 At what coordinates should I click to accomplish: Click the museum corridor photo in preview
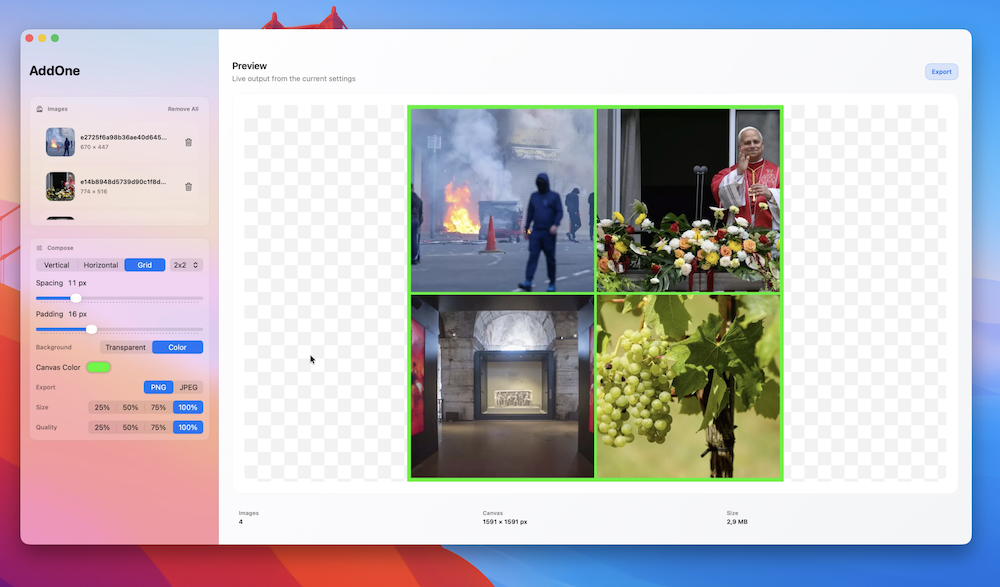click(x=503, y=386)
